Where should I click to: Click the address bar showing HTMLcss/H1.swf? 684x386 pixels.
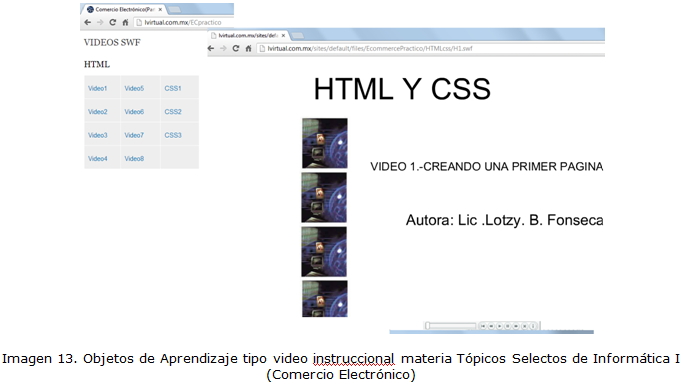[x=430, y=48]
